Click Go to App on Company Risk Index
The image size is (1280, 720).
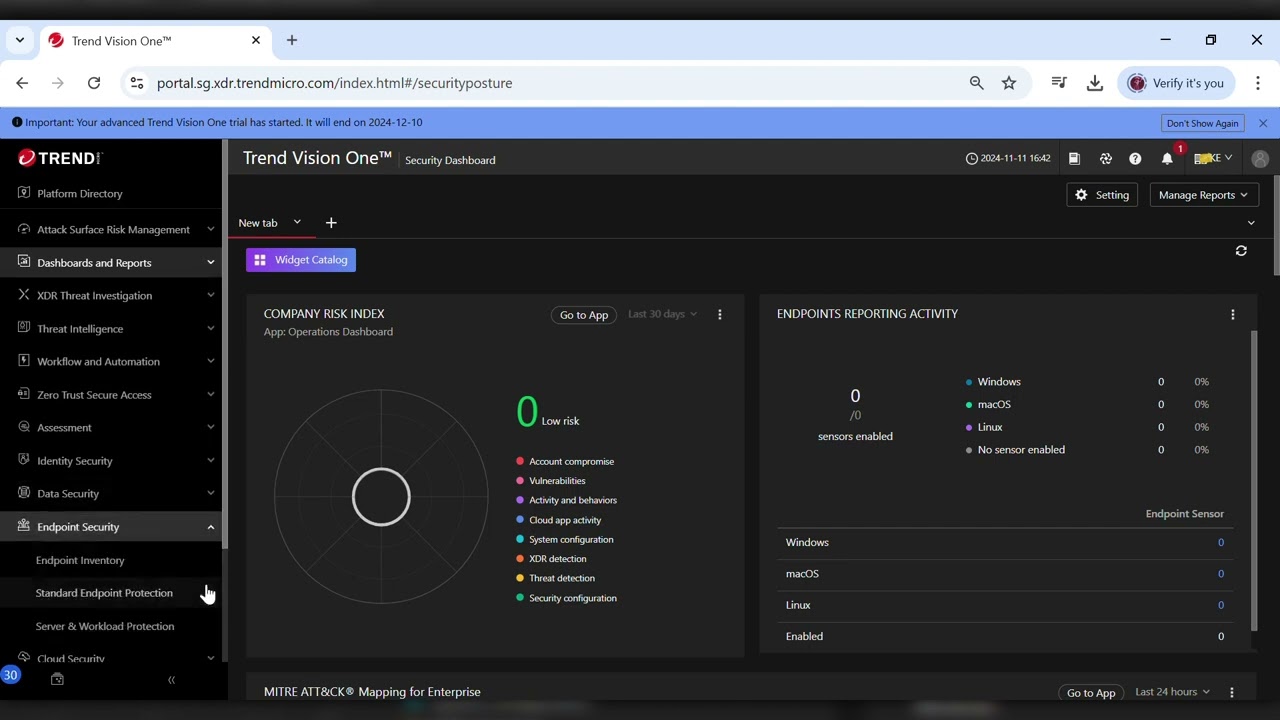point(584,315)
